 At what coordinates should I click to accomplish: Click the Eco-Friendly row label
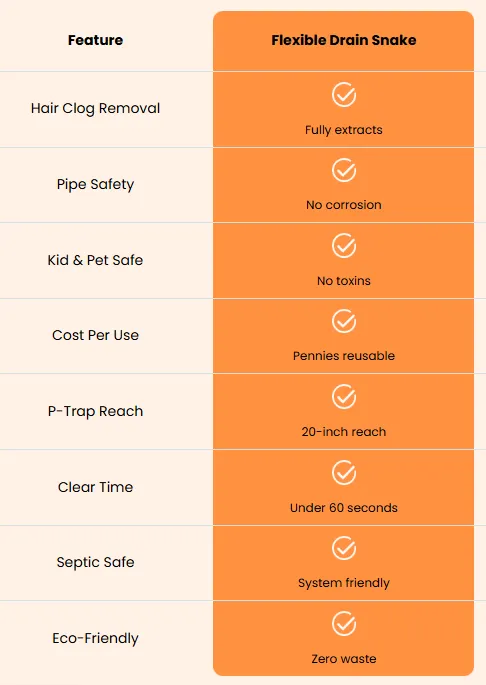click(x=95, y=638)
